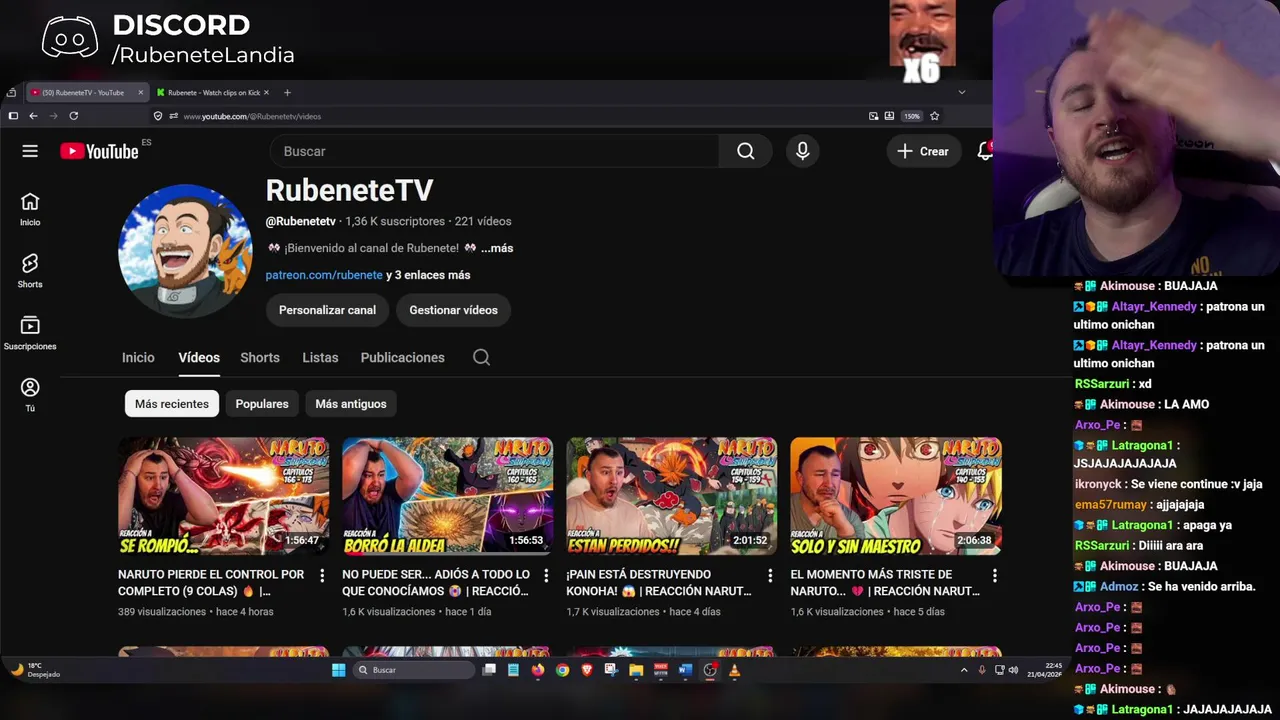Image resolution: width=1280 pixels, height=720 pixels.
Task: Open the Tú section in sidebar
Action: (30, 395)
